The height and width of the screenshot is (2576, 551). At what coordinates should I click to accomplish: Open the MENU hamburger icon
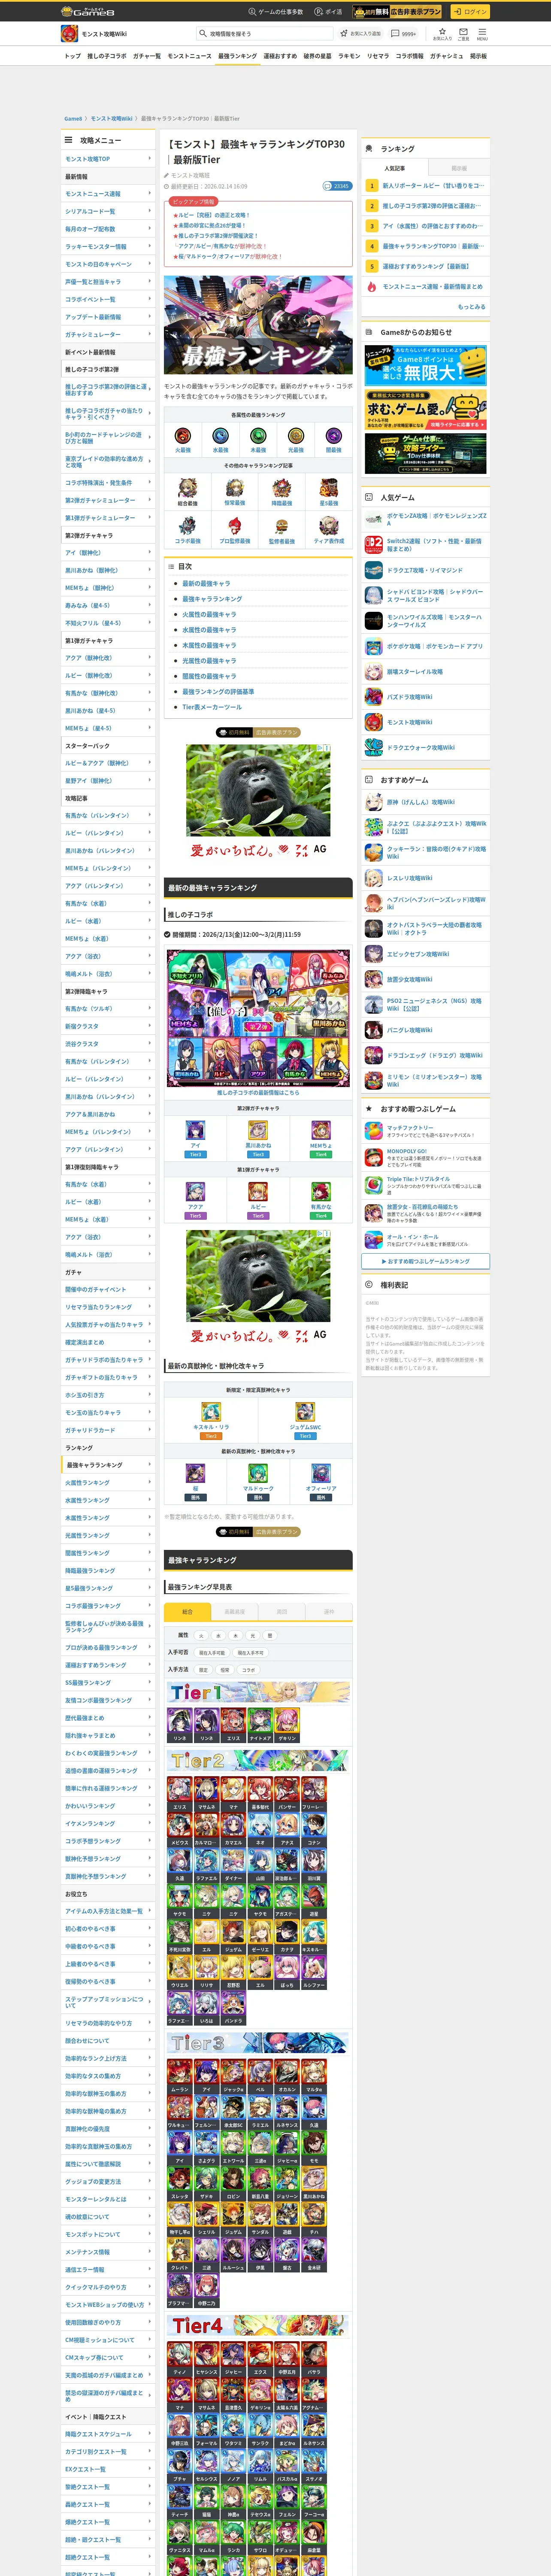(482, 34)
